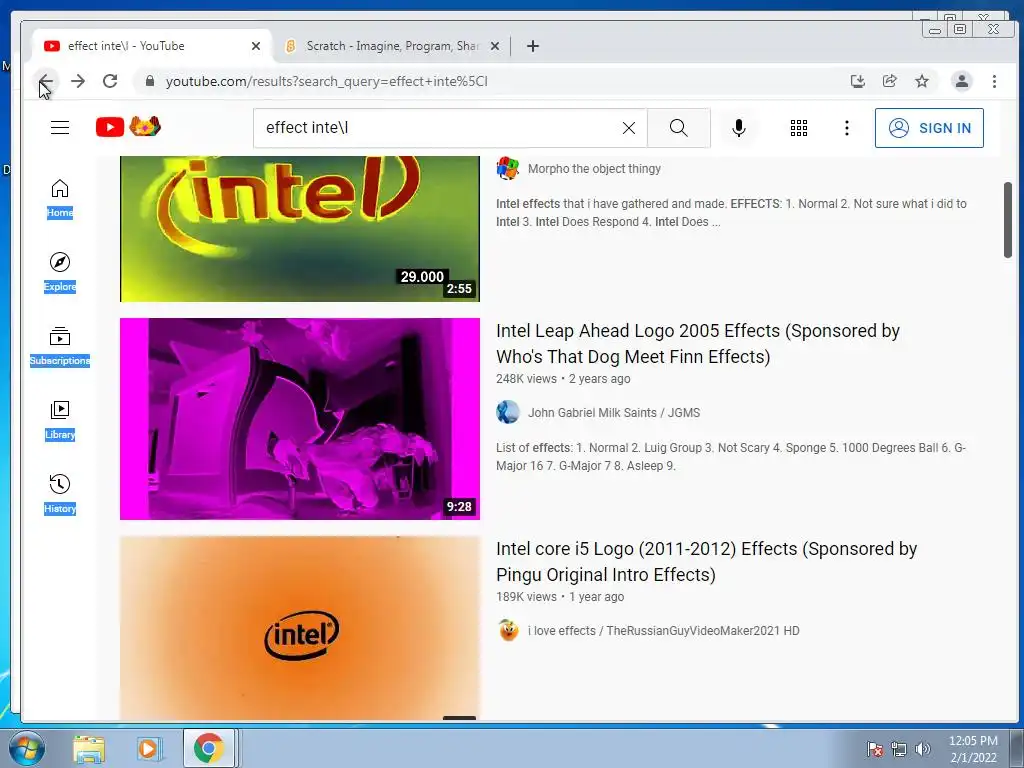Click Morpho the object thingy channel avatar
1024x768 pixels.
tap(507, 168)
